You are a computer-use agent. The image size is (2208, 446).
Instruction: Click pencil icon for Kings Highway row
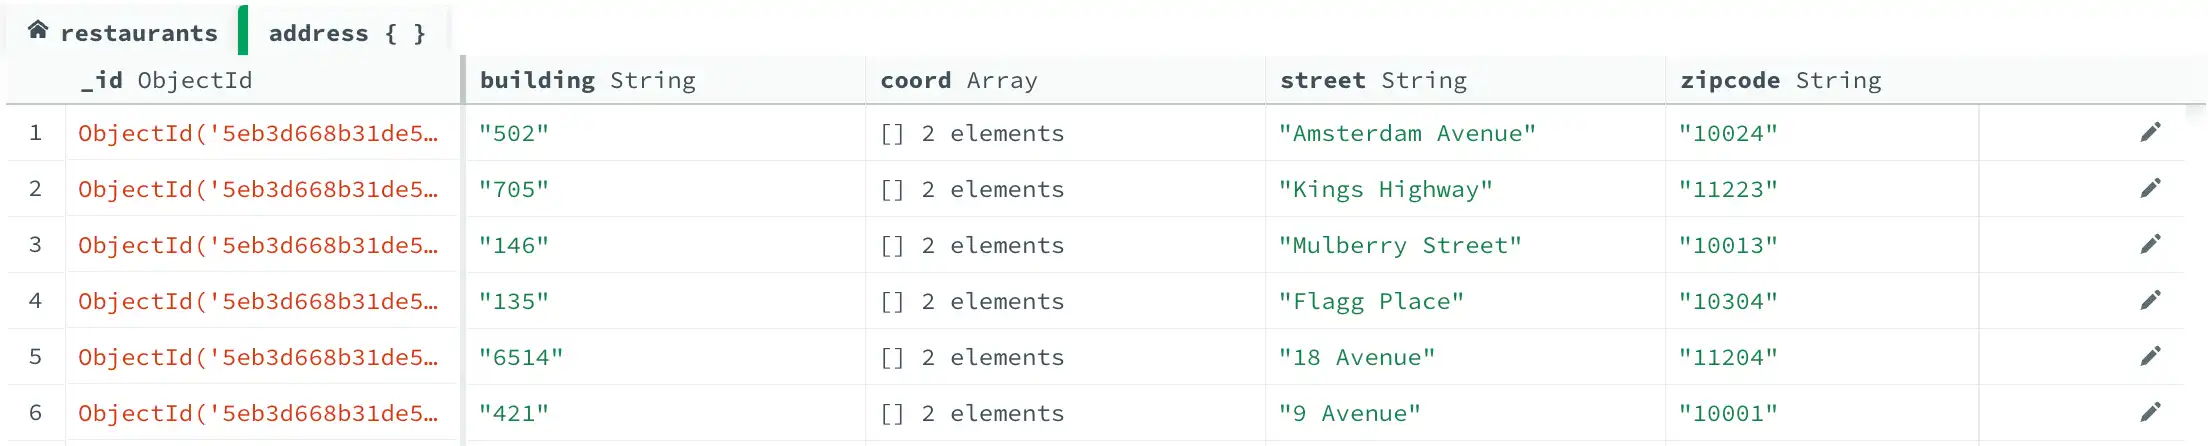click(2150, 188)
